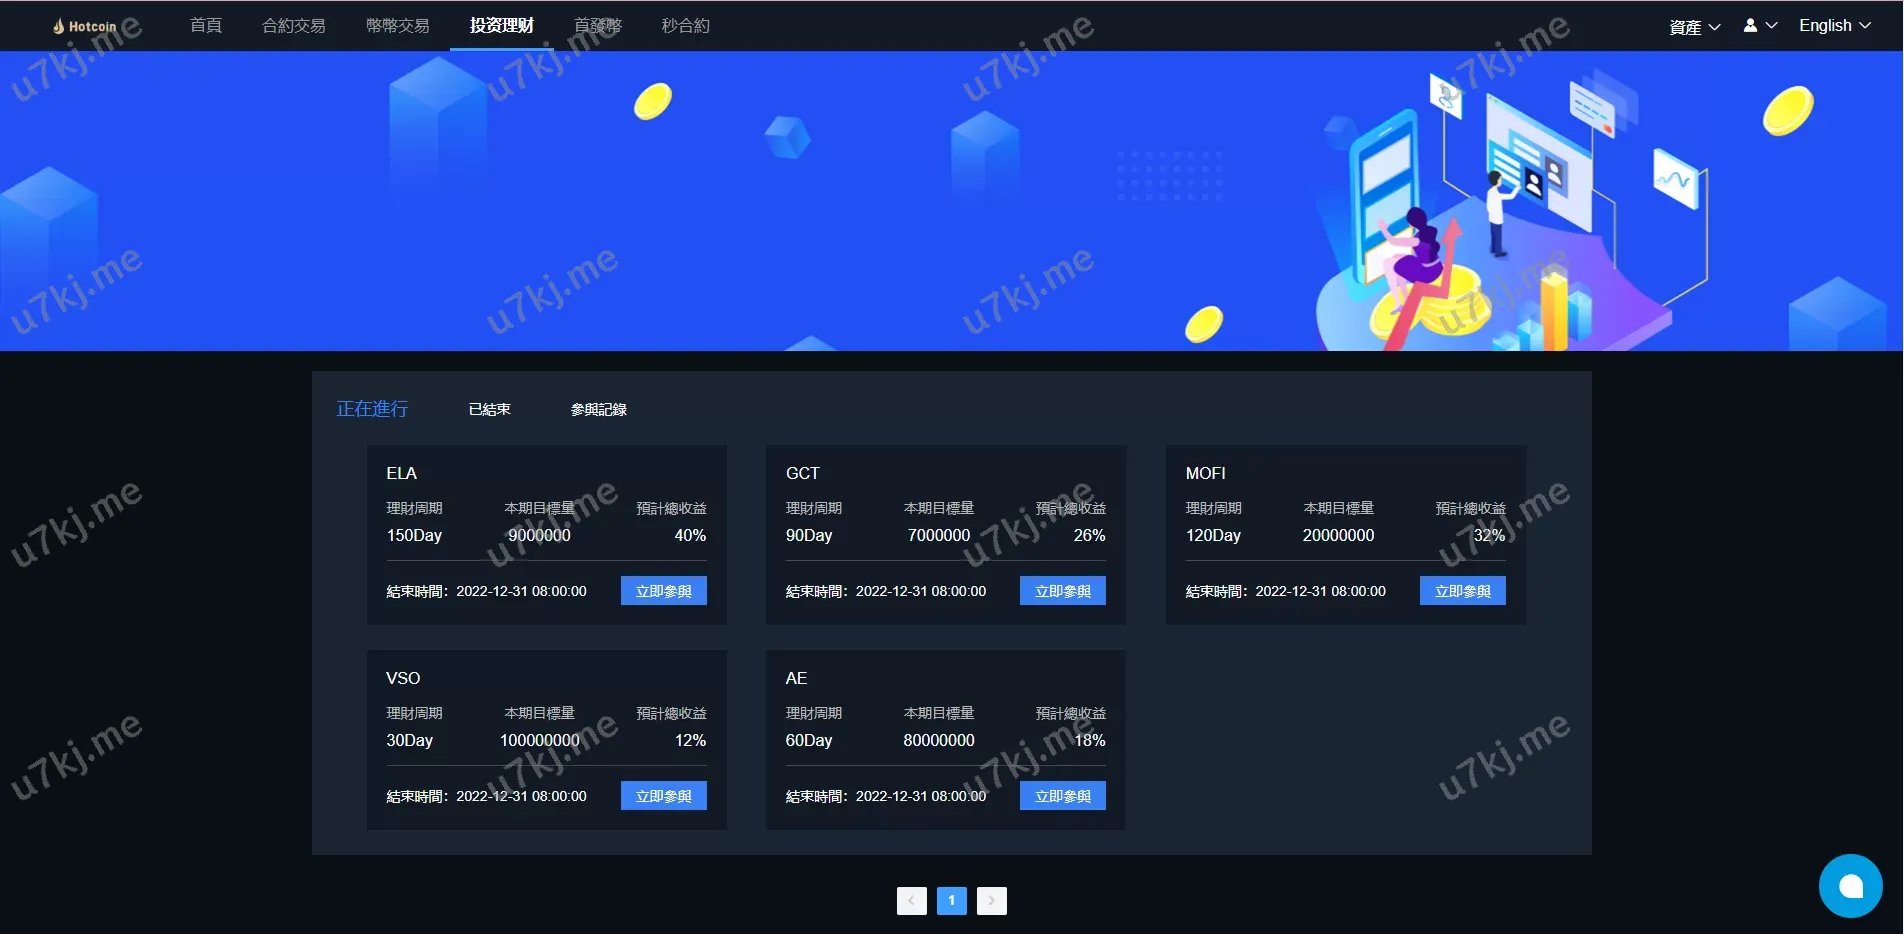The height and width of the screenshot is (934, 1904).
Task: Go to previous page arrow
Action: click(x=911, y=901)
